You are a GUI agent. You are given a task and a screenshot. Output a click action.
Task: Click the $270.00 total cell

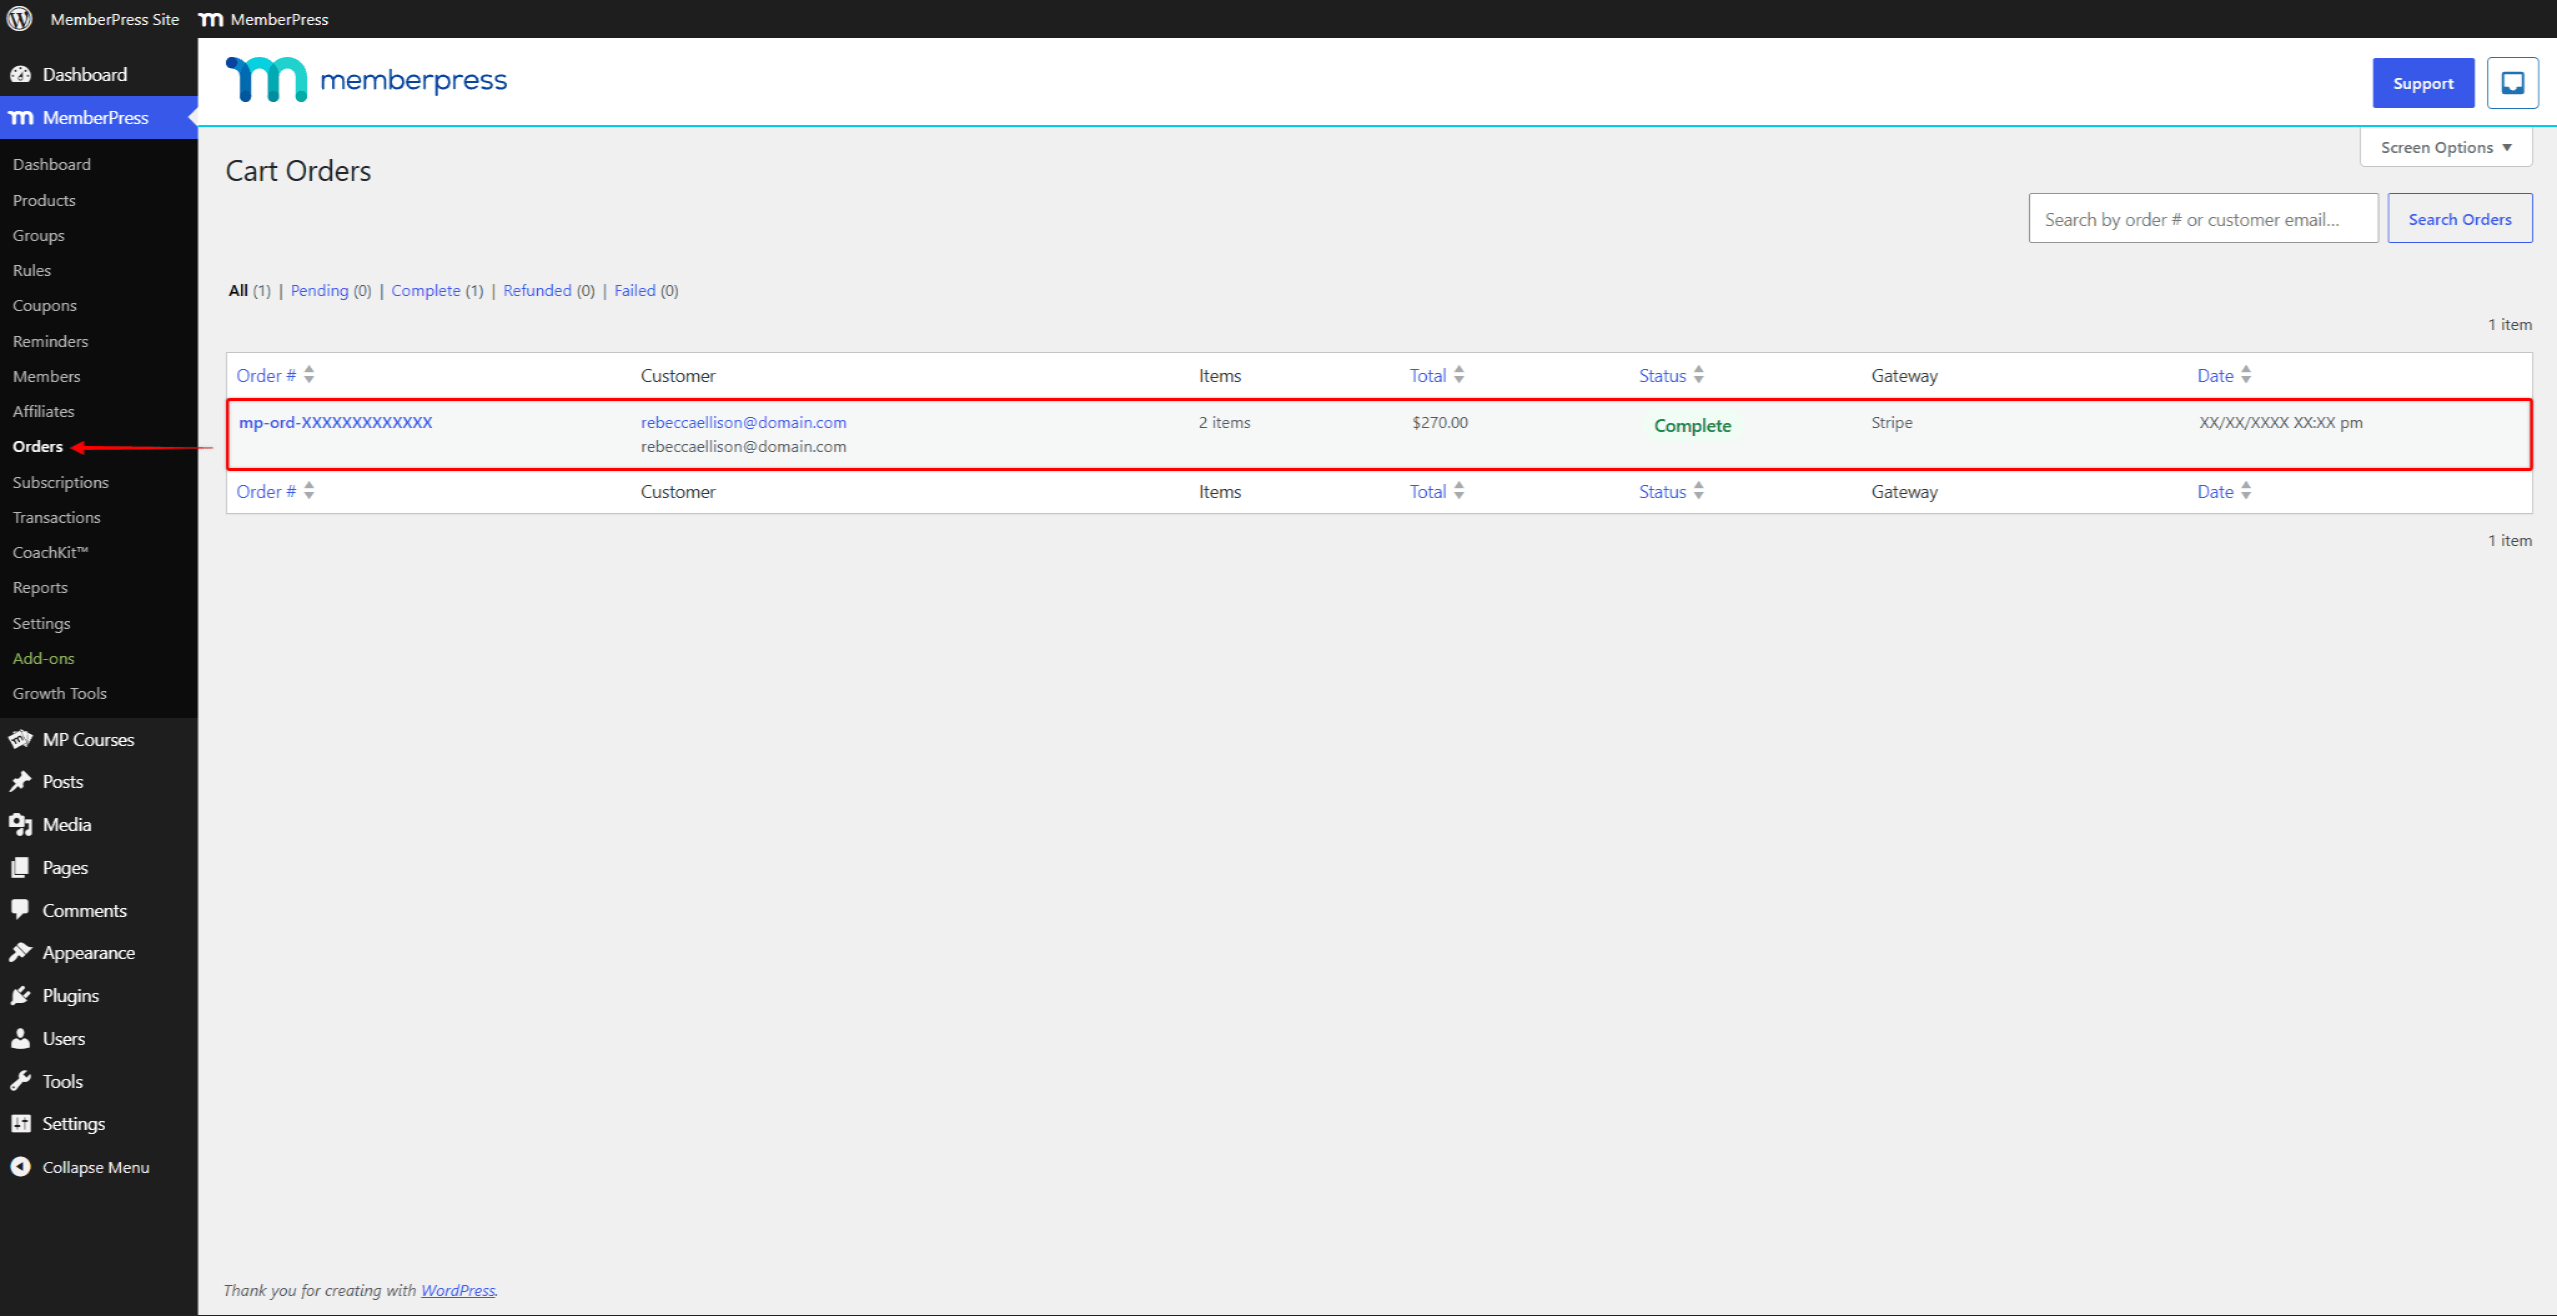pos(1439,422)
